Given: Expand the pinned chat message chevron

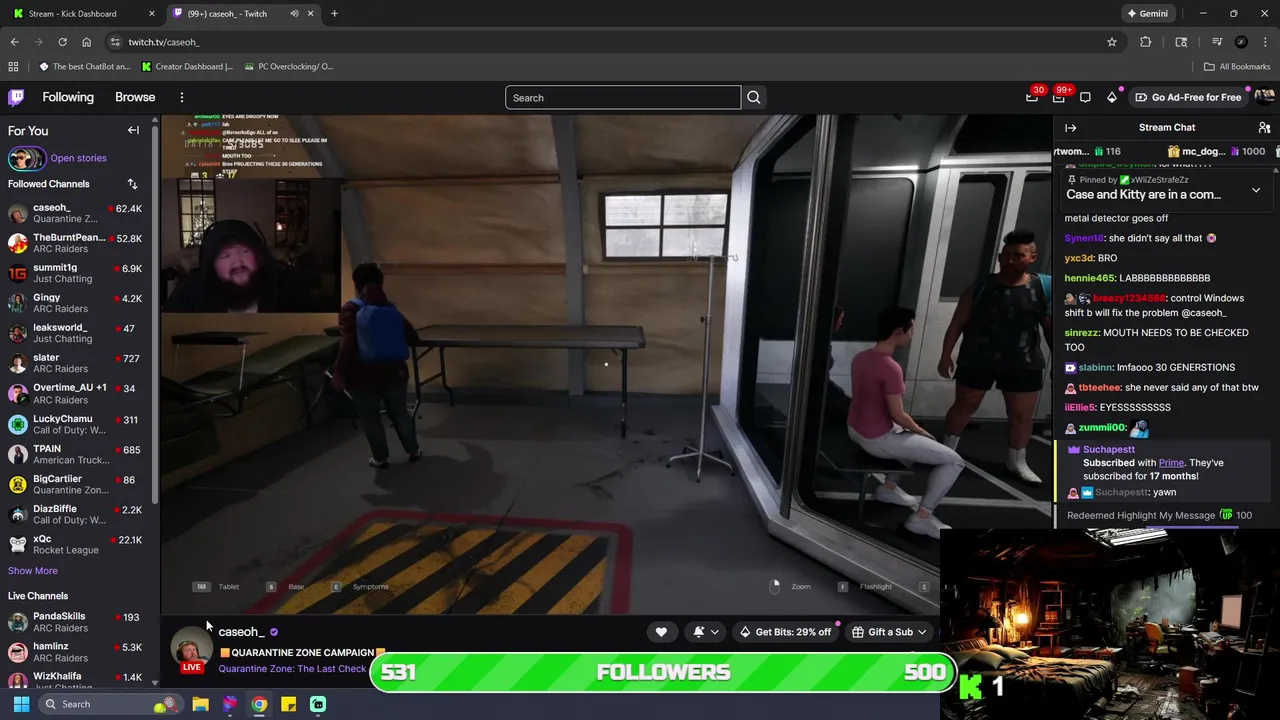Looking at the screenshot, I should click(x=1256, y=190).
